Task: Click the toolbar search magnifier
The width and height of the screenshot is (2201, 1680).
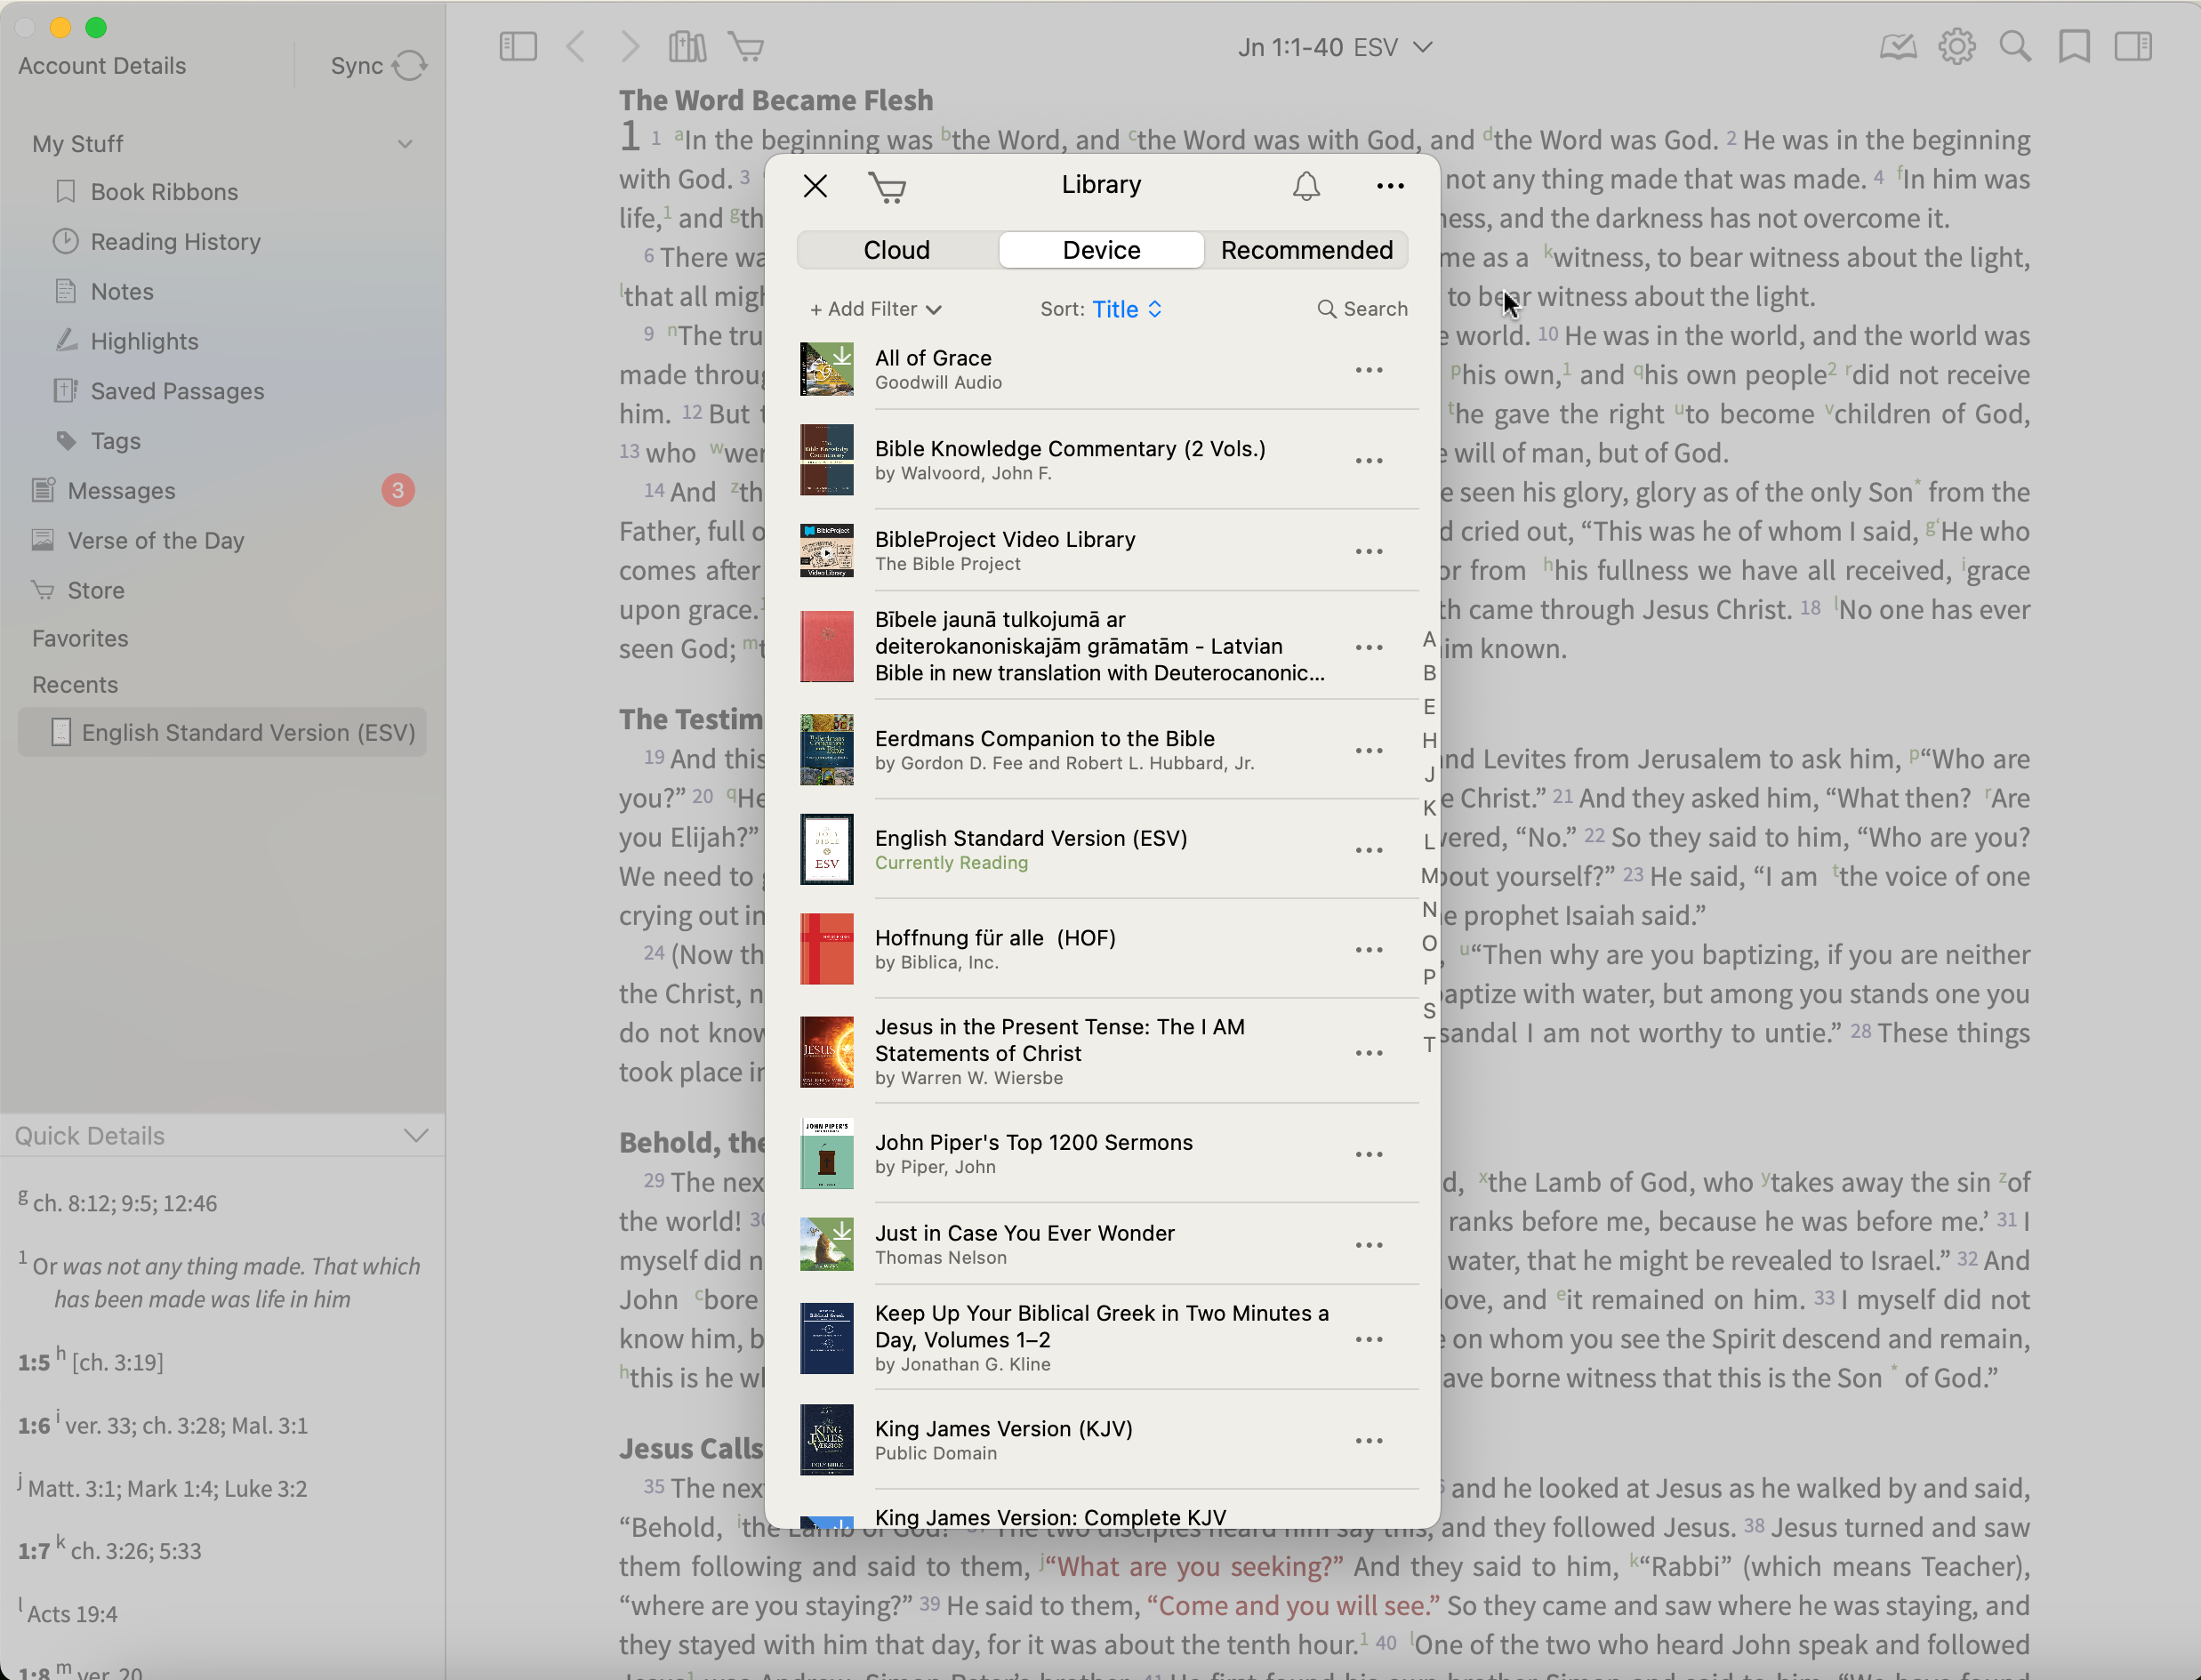Action: [2015, 47]
